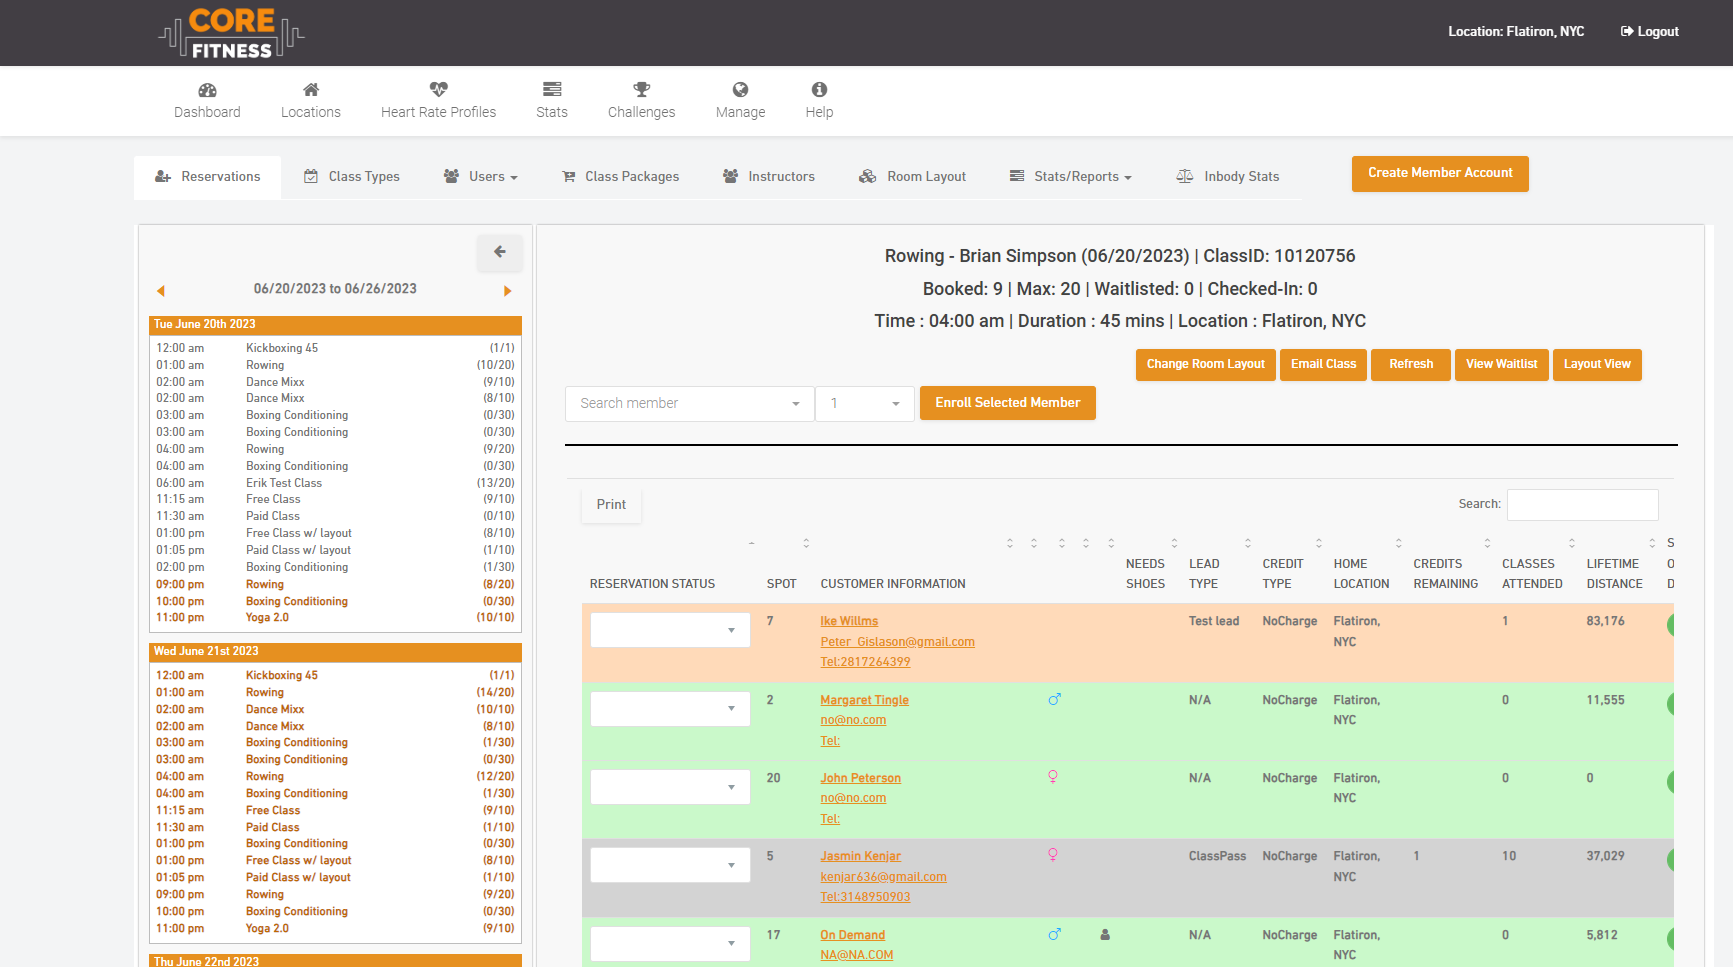
Task: Open the spot number dropdown showing 1
Action: pyautogui.click(x=865, y=404)
